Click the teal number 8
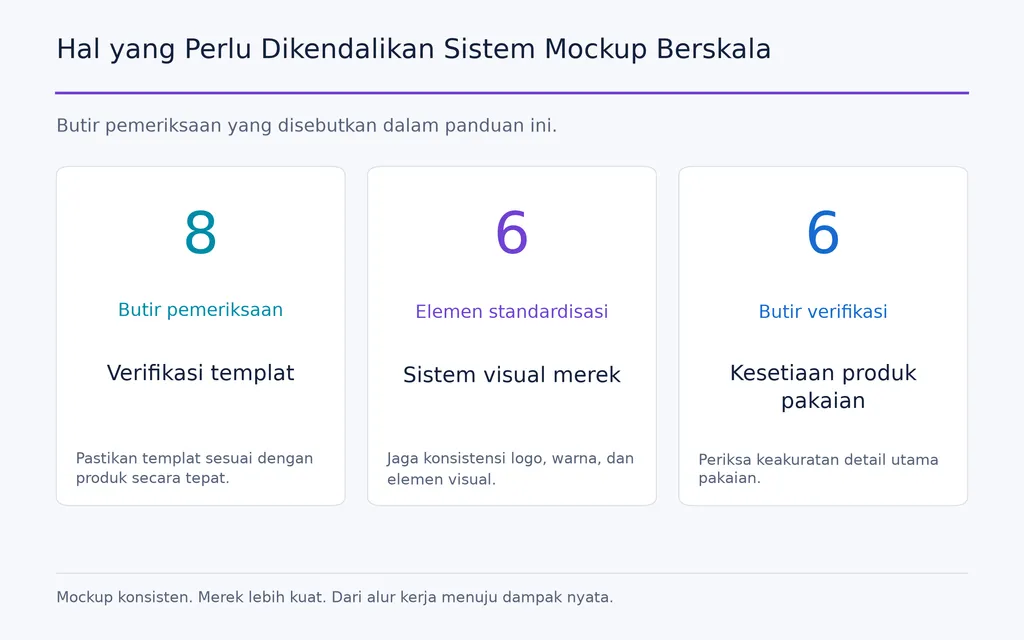This screenshot has height=640, width=1024. tap(200, 233)
